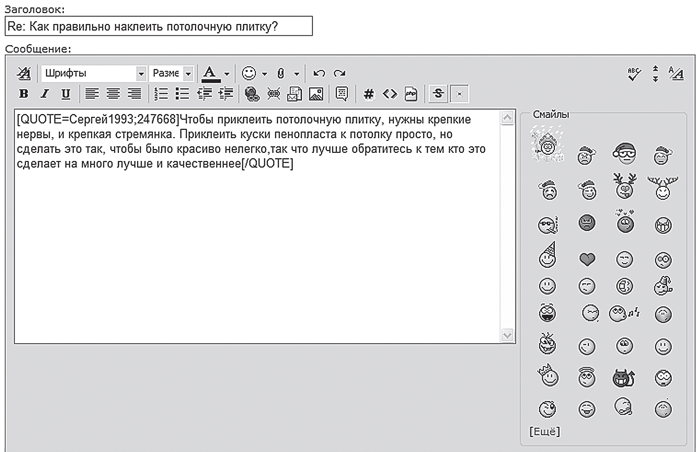Toggle Bold formatting
The width and height of the screenshot is (700, 452).
pyautogui.click(x=24, y=94)
